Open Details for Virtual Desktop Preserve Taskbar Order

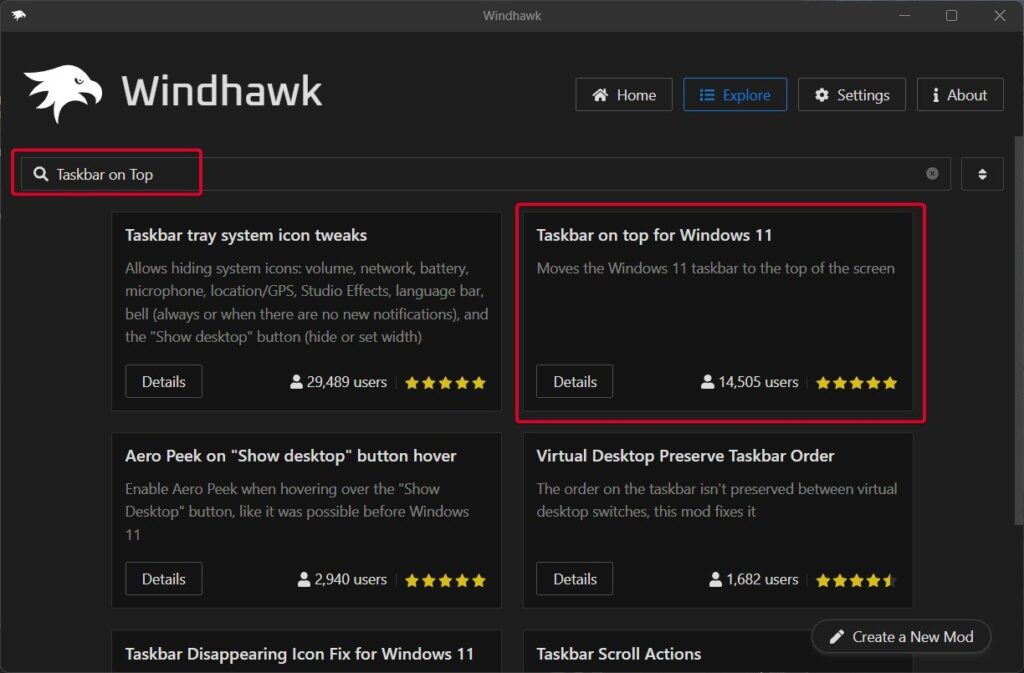tap(574, 579)
